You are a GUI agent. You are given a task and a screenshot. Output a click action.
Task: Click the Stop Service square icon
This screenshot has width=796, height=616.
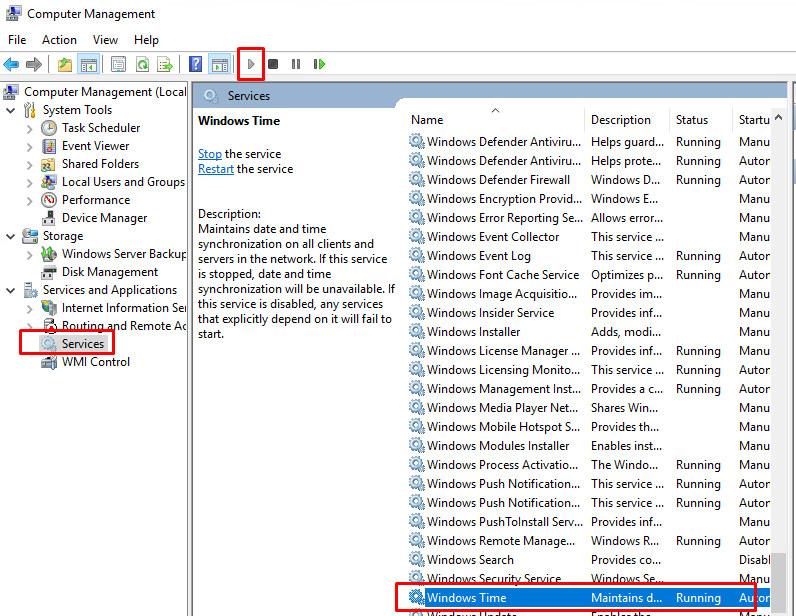tap(273, 64)
